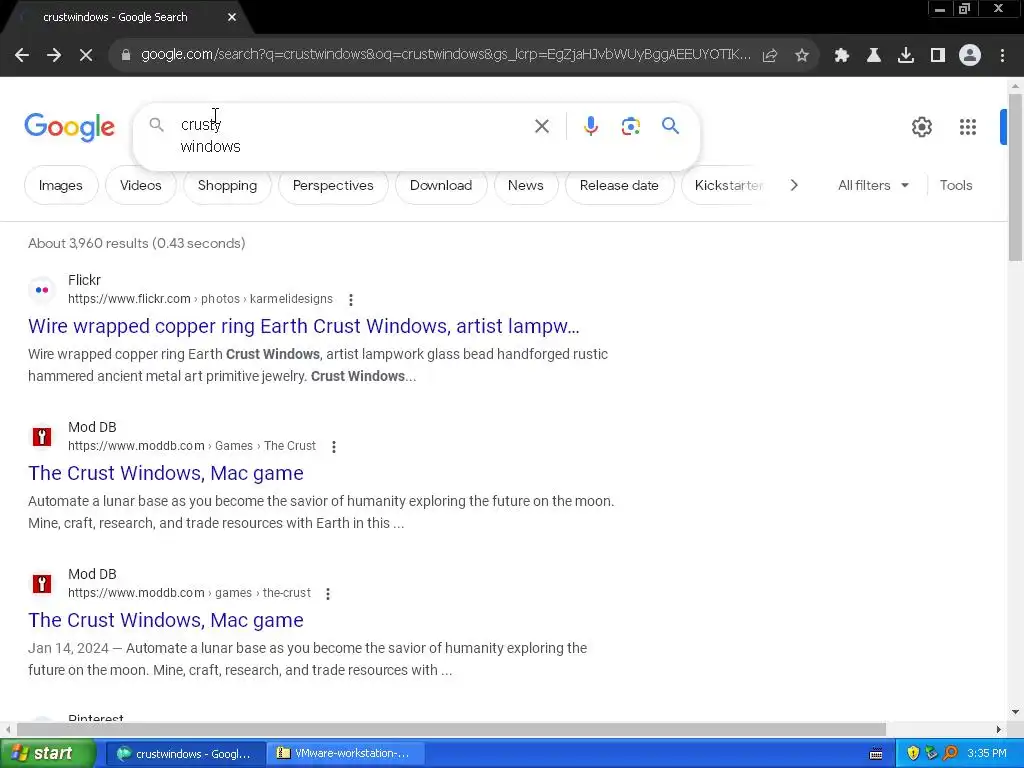
Task: Open options for Flickr result
Action: 351,300
